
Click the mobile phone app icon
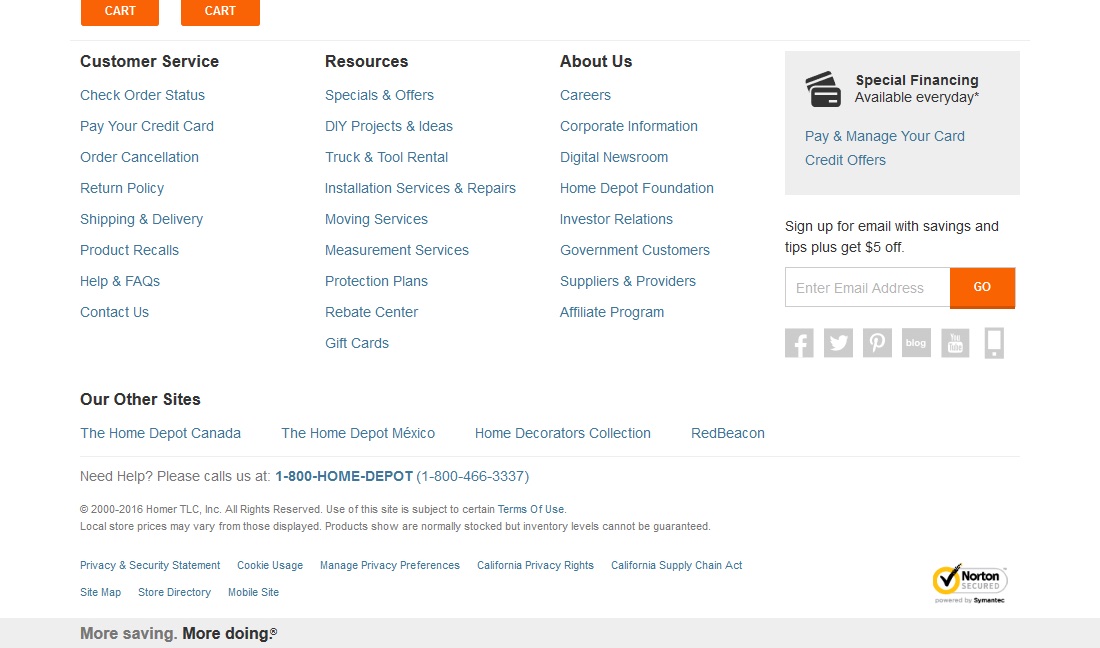994,343
